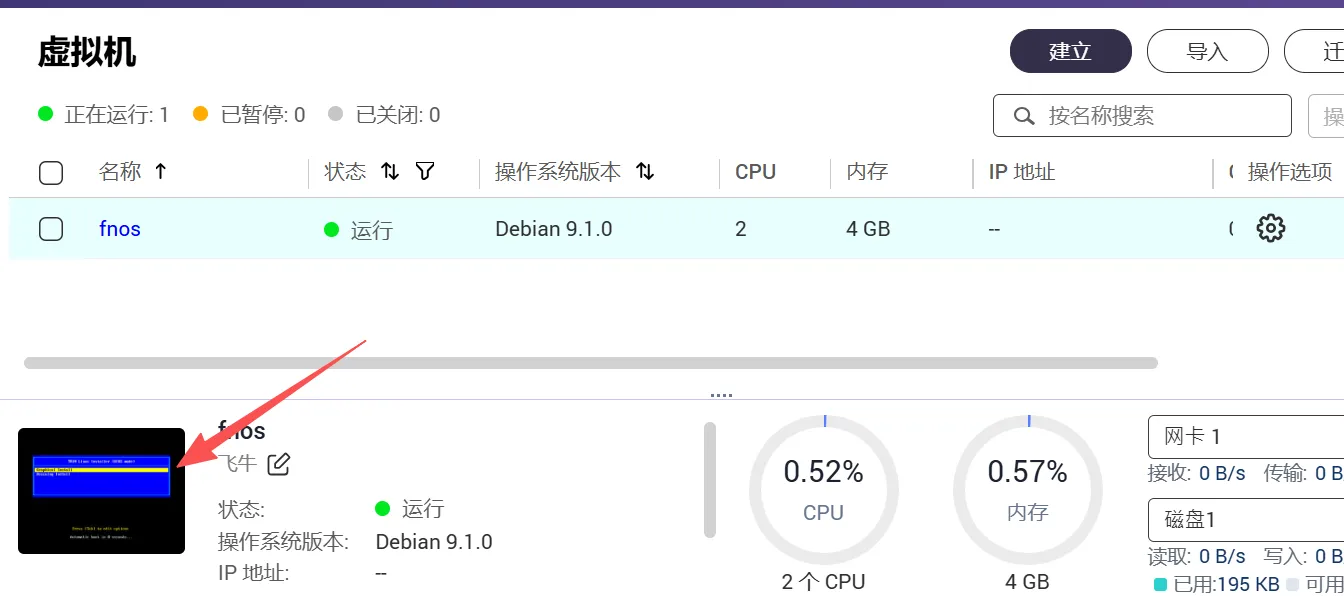Screen dimensions: 1344x597
Task: Open the 磁盘1 disk dropdown
Action: (x=1246, y=520)
